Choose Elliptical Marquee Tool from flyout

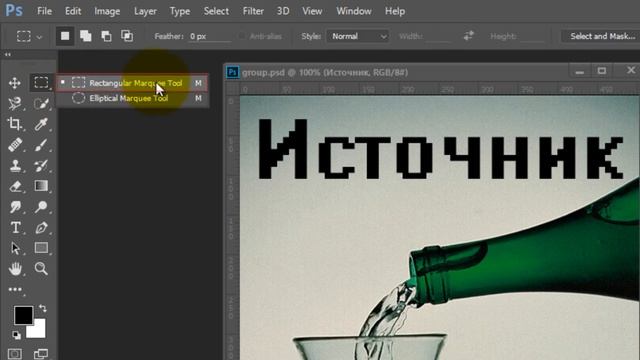click(x=132, y=98)
